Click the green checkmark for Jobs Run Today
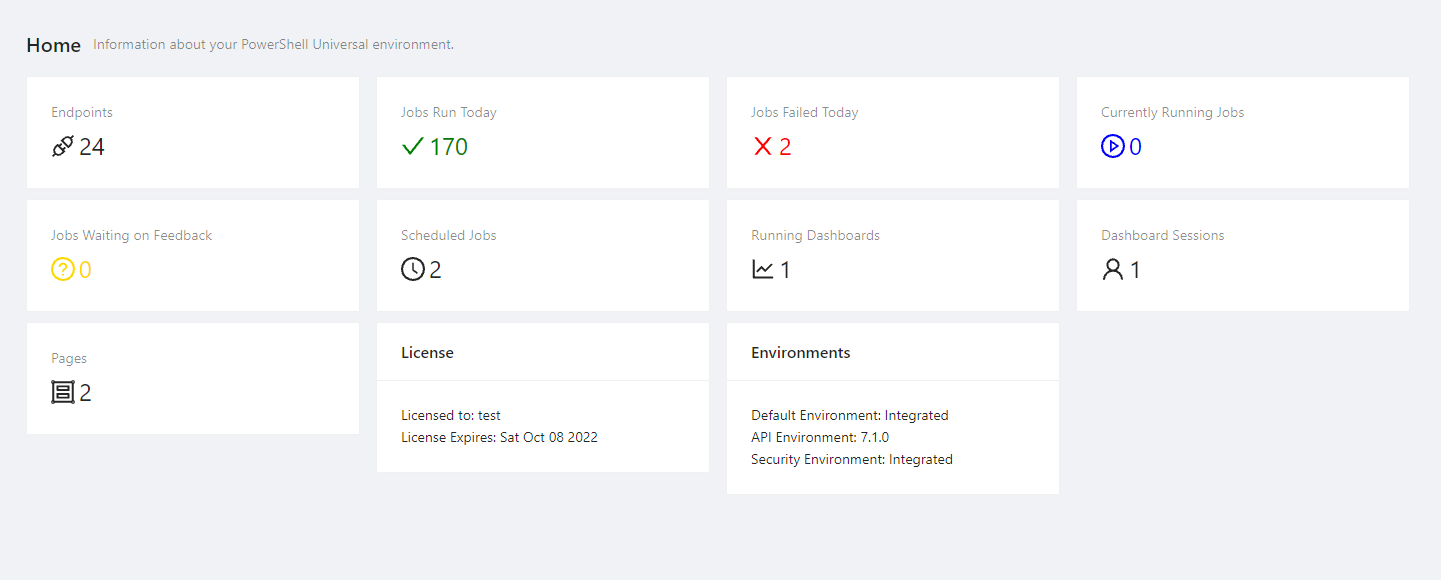 (413, 147)
